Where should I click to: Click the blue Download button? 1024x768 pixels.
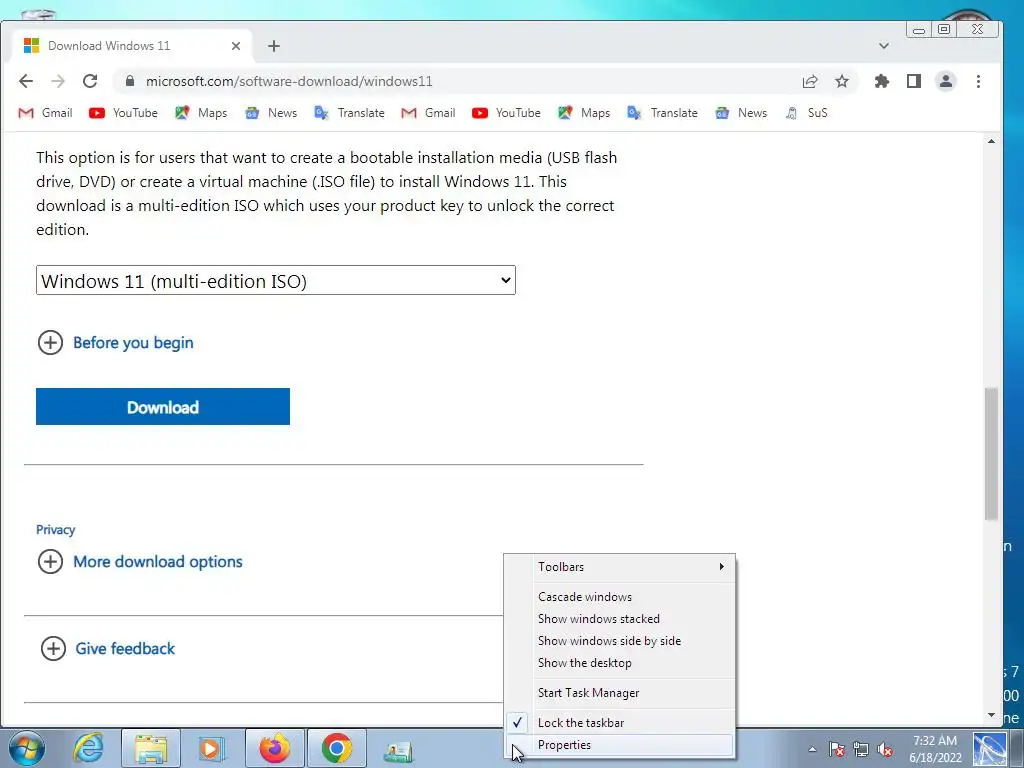[163, 407]
